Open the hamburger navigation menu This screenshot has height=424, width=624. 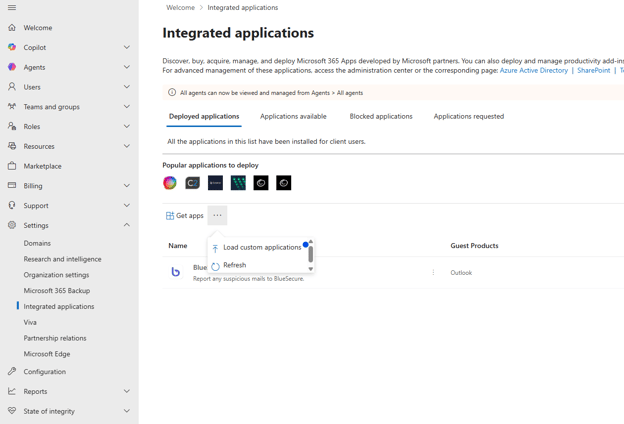point(12,8)
